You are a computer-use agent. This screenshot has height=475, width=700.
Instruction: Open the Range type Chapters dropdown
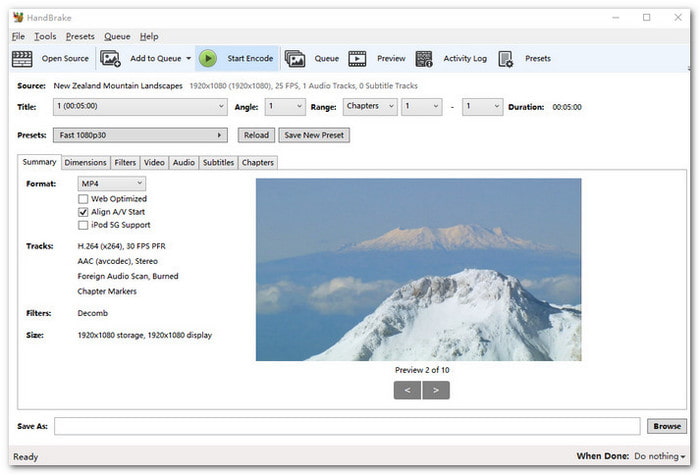point(370,107)
